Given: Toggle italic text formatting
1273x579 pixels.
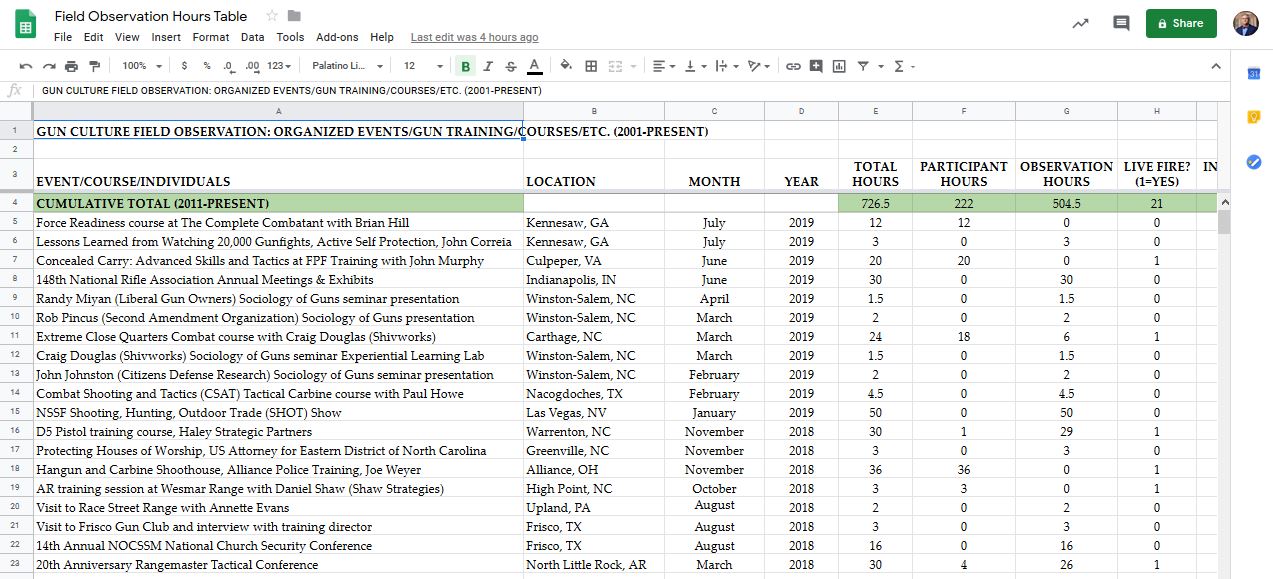Looking at the screenshot, I should [x=488, y=66].
